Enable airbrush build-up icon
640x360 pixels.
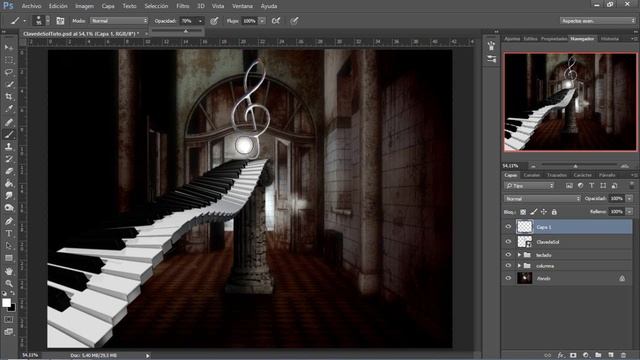(276, 21)
